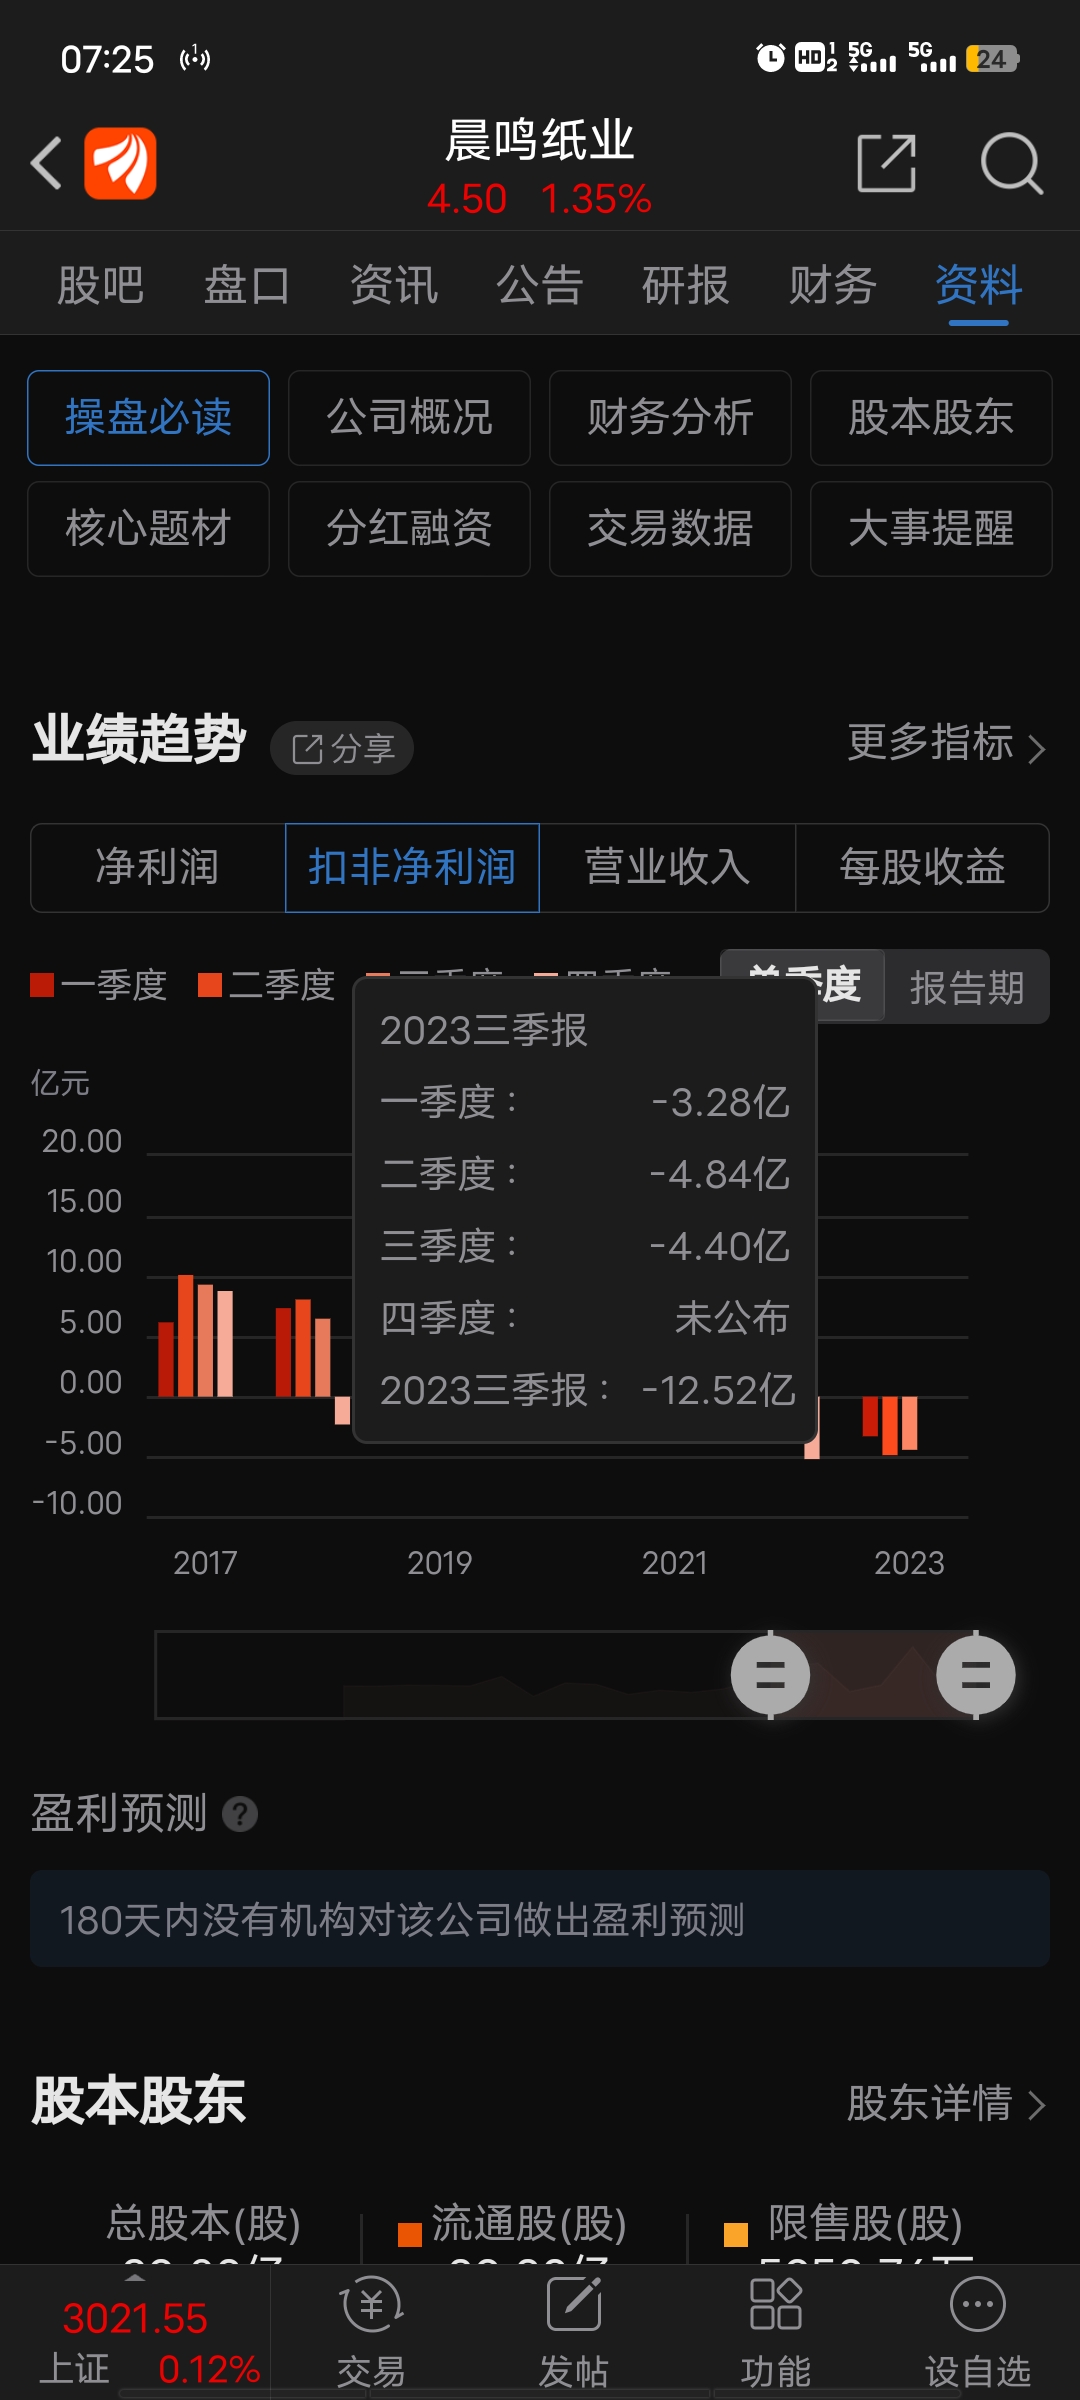Open the 功能 grid icon

(x=776, y=2304)
